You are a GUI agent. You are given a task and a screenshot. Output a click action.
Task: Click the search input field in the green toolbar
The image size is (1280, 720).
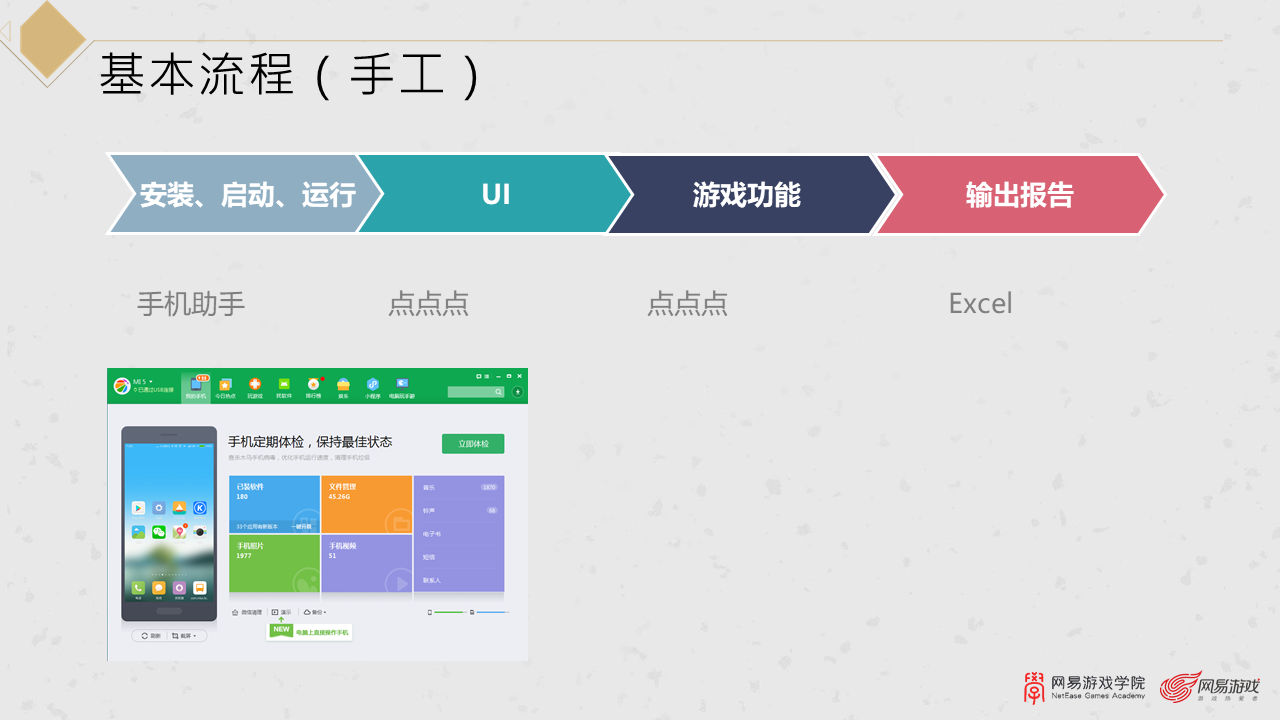472,391
